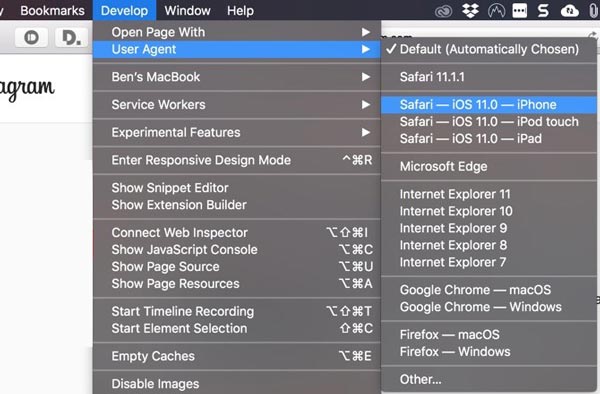Select Internet Explorer 8 user agent
This screenshot has width=600, height=394.
489,245
